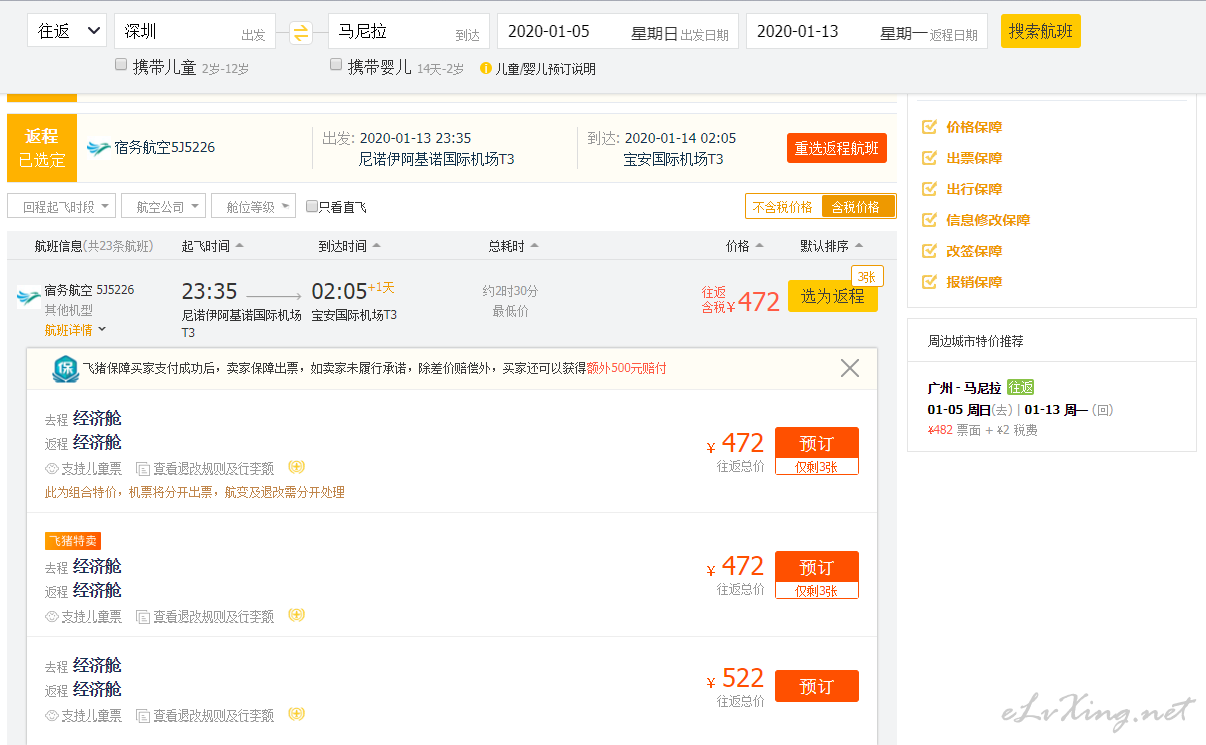The height and width of the screenshot is (745, 1206).
Task: Click 选为返程 button
Action: (x=833, y=296)
